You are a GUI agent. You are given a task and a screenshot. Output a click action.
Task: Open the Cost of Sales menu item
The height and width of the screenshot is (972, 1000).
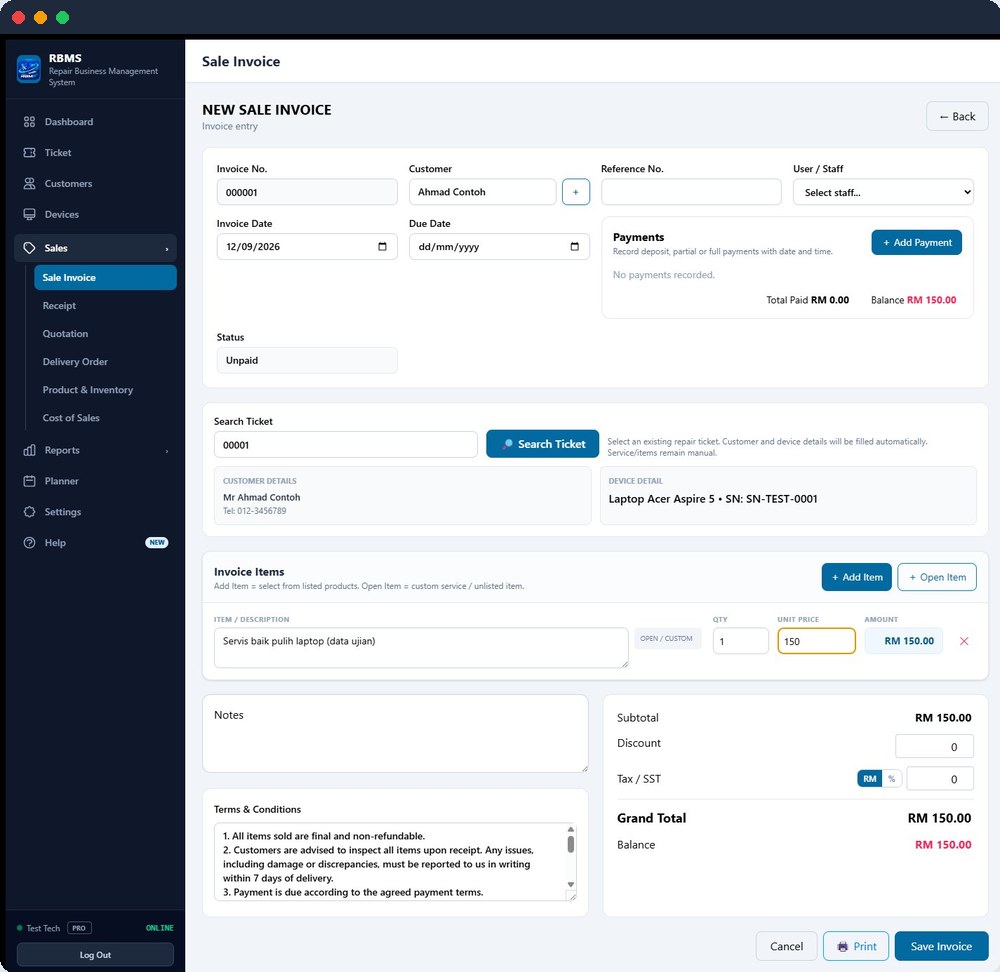tap(71, 418)
